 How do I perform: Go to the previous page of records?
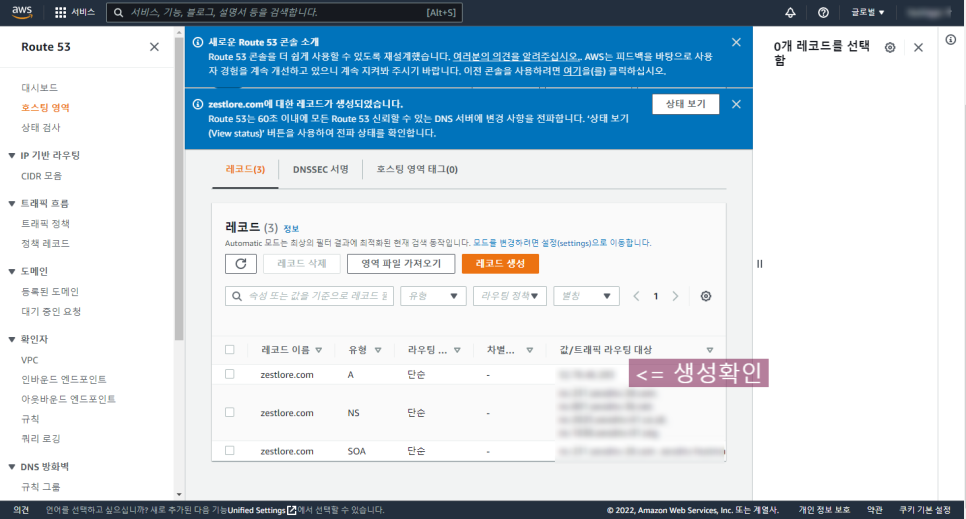(x=636, y=296)
